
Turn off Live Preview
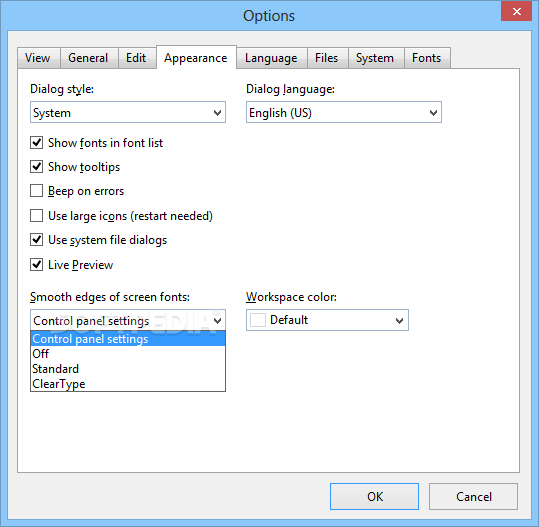(36, 265)
